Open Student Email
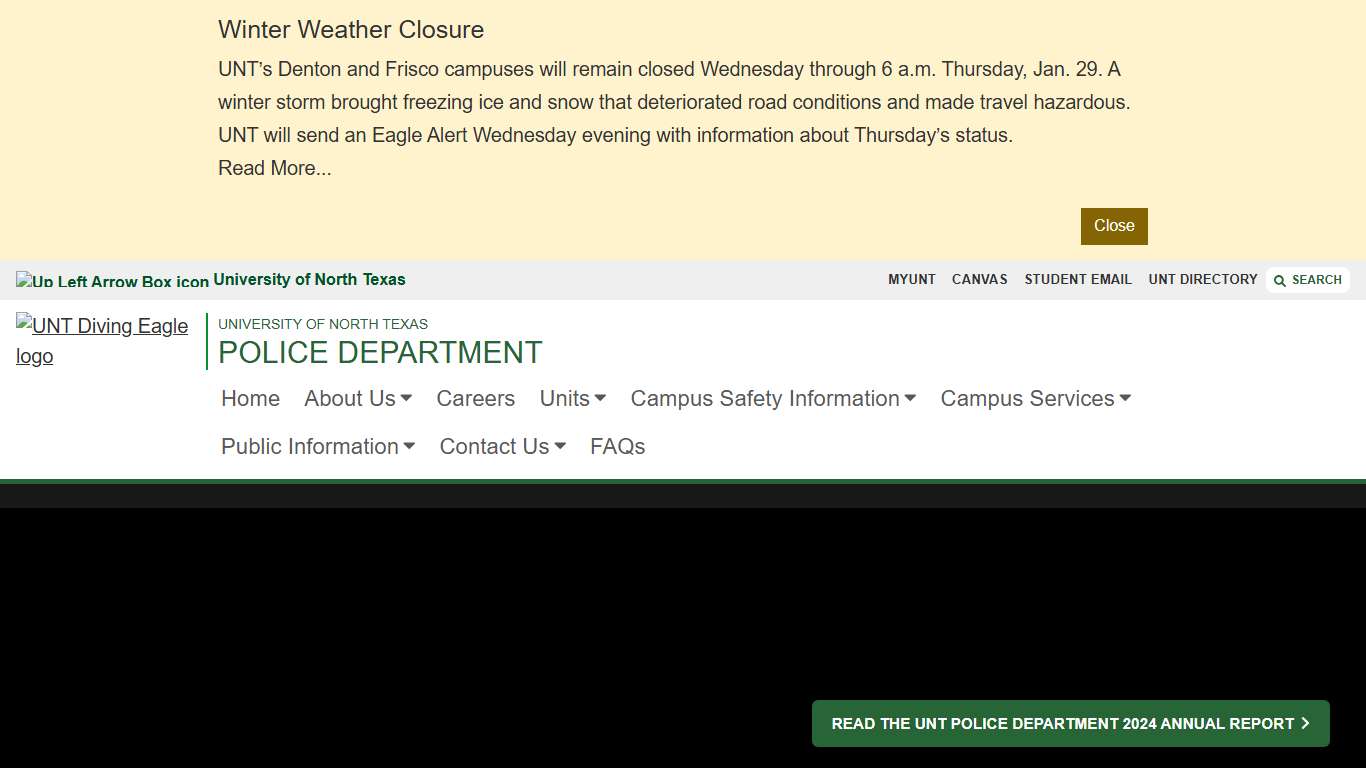Image resolution: width=1366 pixels, height=768 pixels. 1078,280
